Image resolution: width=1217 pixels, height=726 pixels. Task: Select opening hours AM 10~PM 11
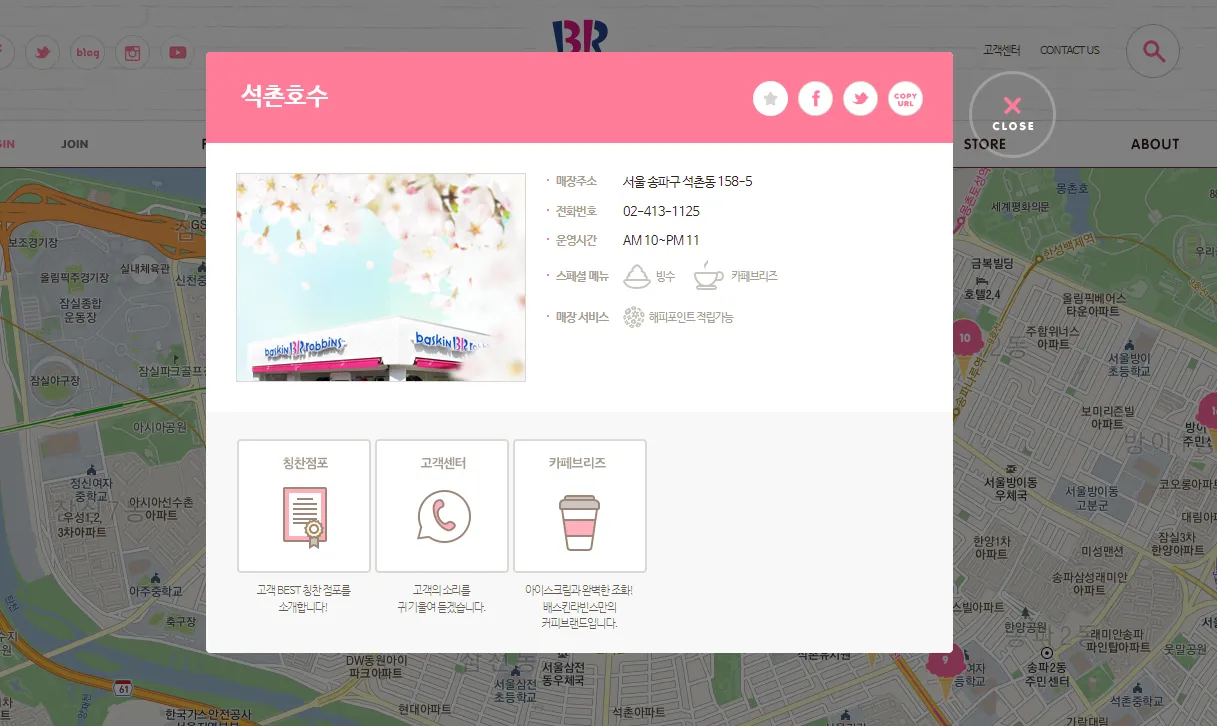pos(661,240)
